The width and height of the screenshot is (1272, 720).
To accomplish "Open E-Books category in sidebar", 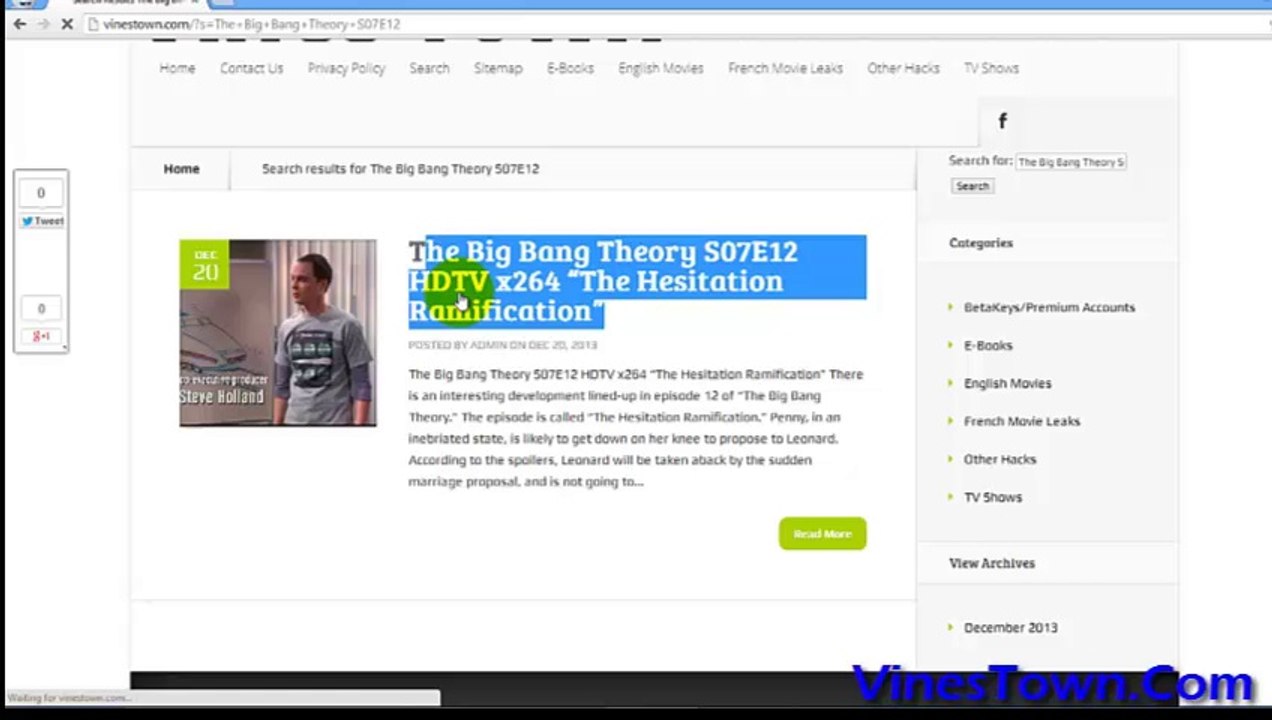I will pos(988,345).
